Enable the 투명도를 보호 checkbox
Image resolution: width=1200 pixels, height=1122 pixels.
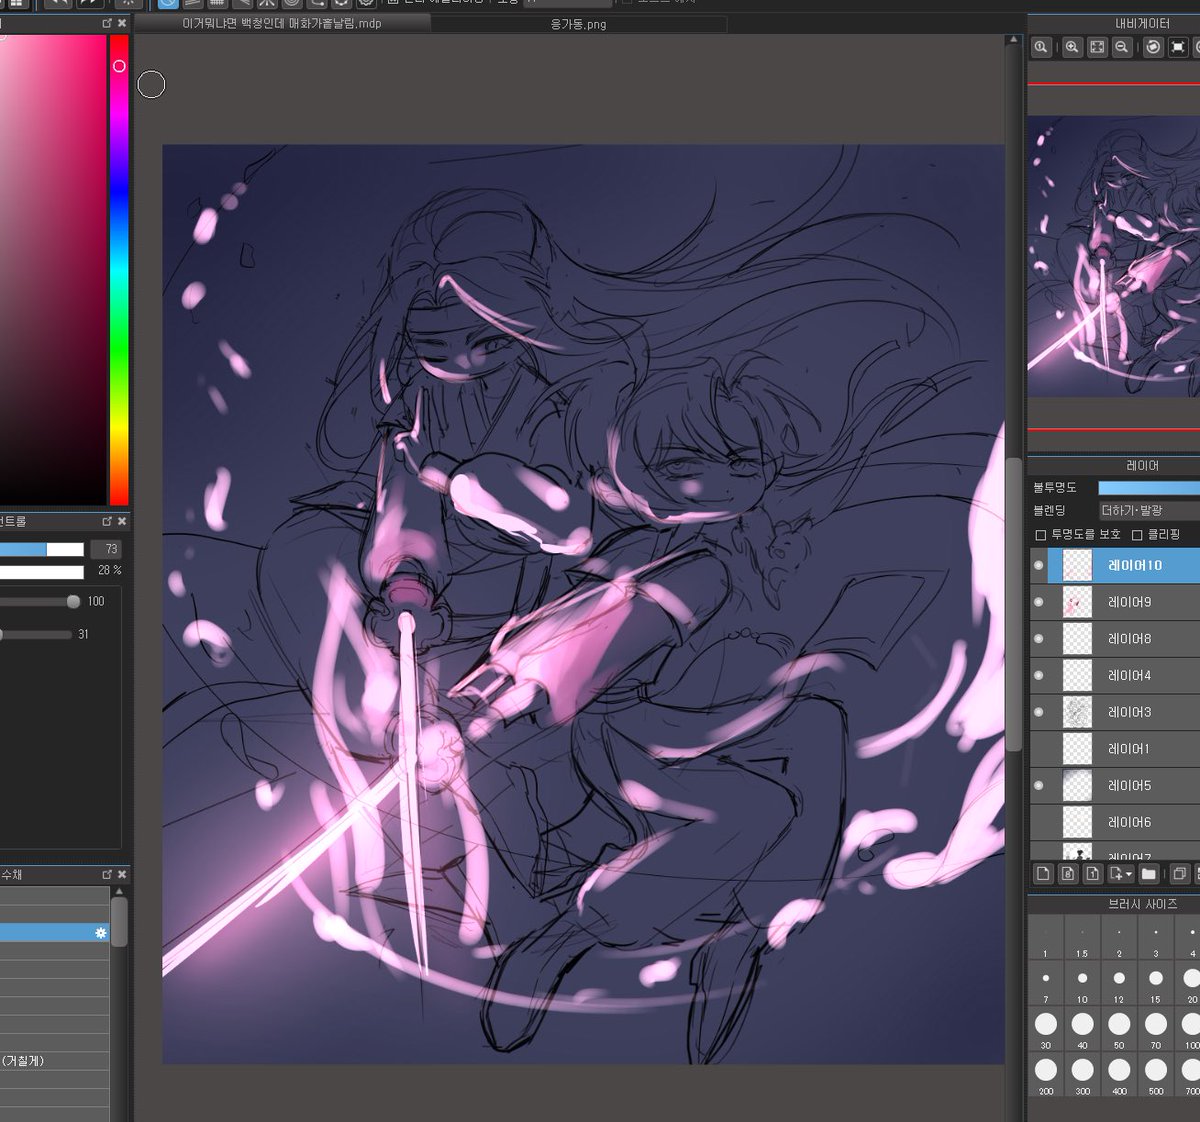(1041, 535)
